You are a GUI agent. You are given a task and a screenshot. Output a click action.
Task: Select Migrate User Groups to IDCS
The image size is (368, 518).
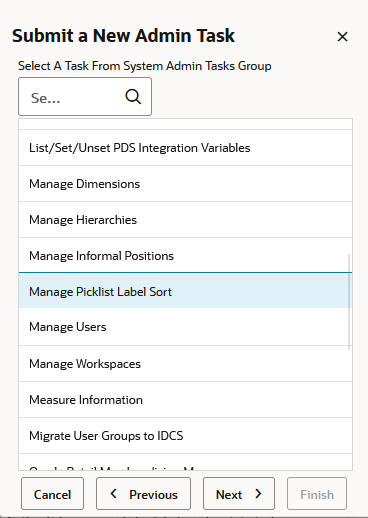pyautogui.click(x=185, y=436)
